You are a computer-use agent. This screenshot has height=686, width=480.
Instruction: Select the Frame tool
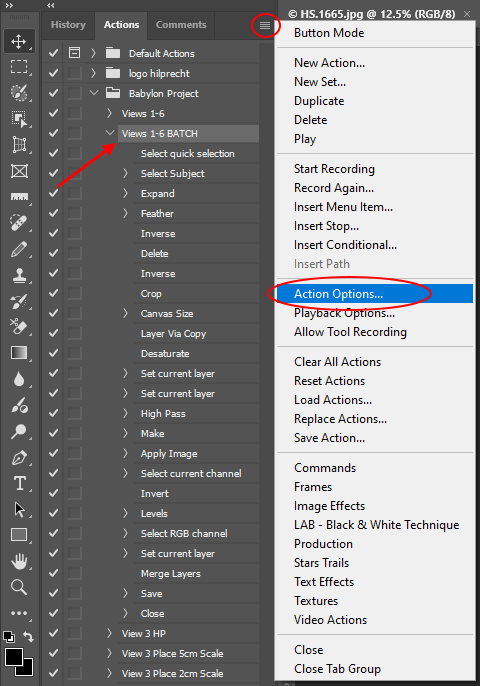pyautogui.click(x=19, y=171)
